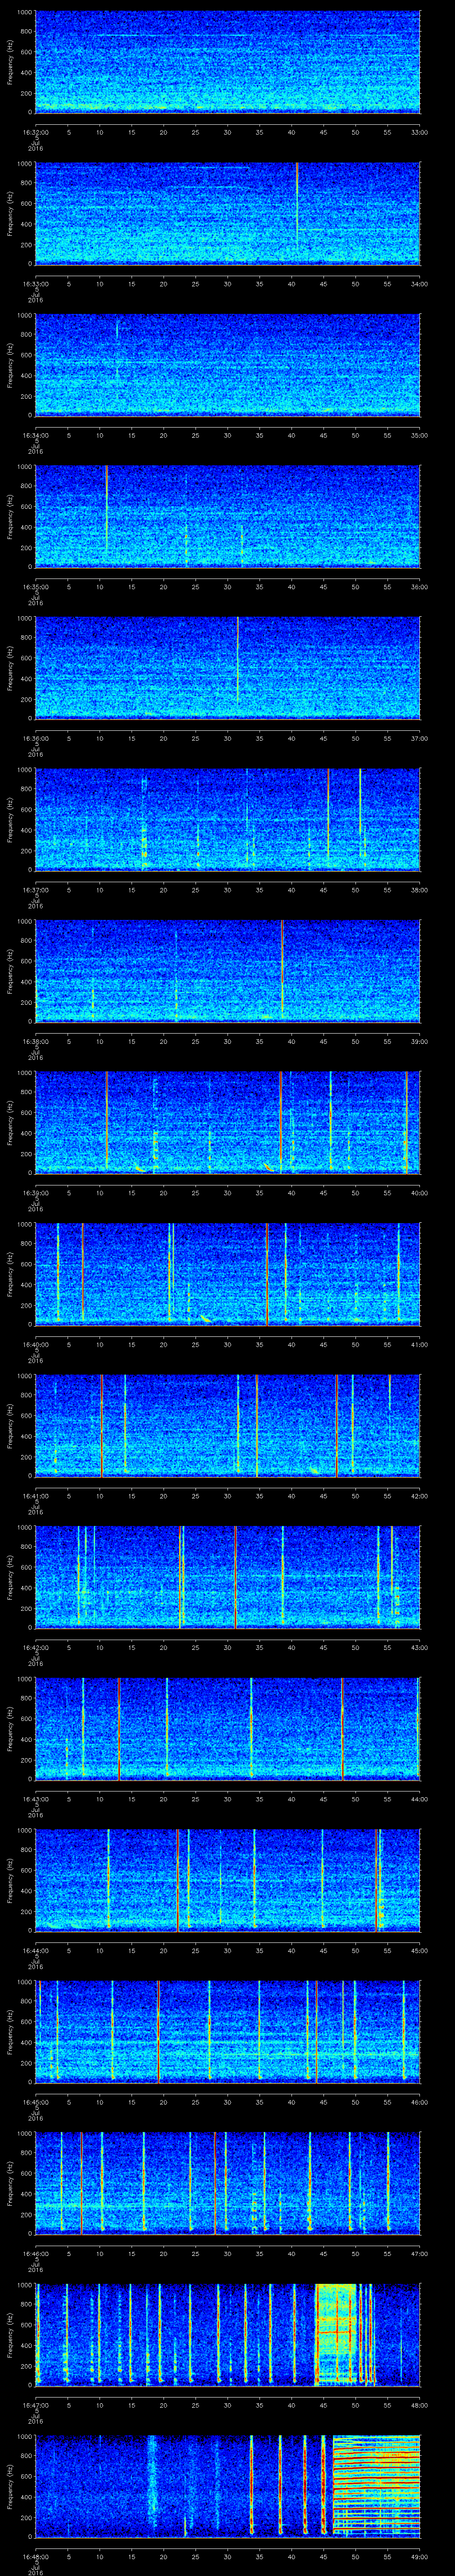The height and width of the screenshot is (2576, 455).
Task: Click the 16:33:00 start time label
Action: (x=35, y=284)
